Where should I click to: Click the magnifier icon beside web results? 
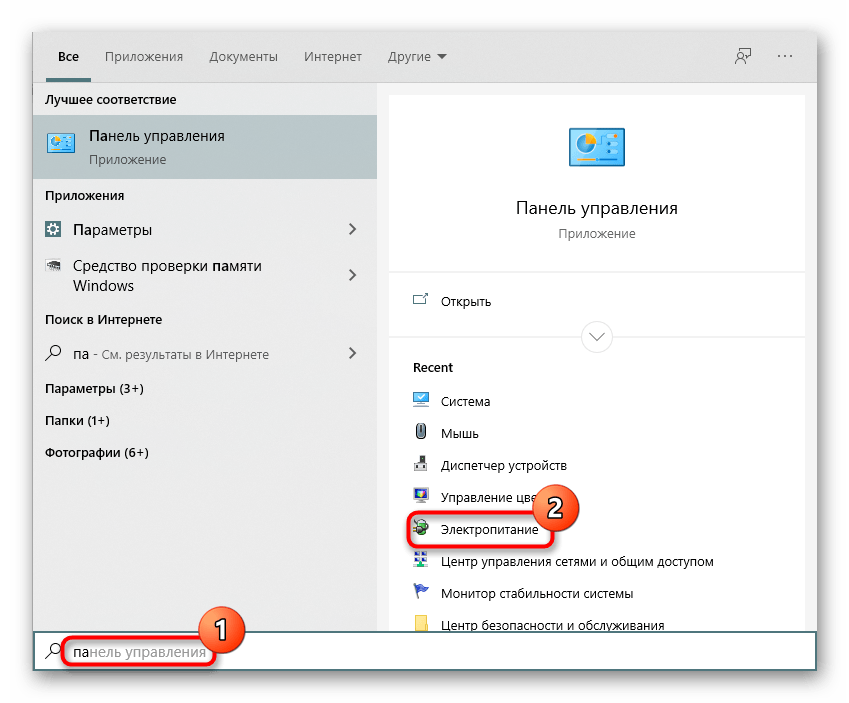(x=53, y=353)
